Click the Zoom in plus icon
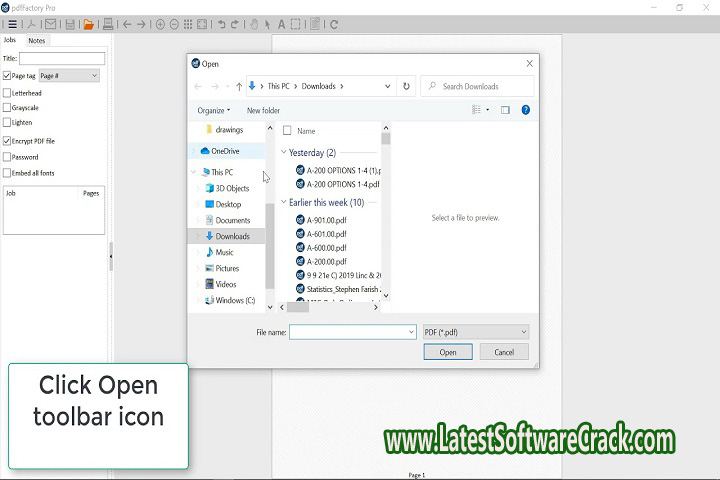 tap(160, 23)
